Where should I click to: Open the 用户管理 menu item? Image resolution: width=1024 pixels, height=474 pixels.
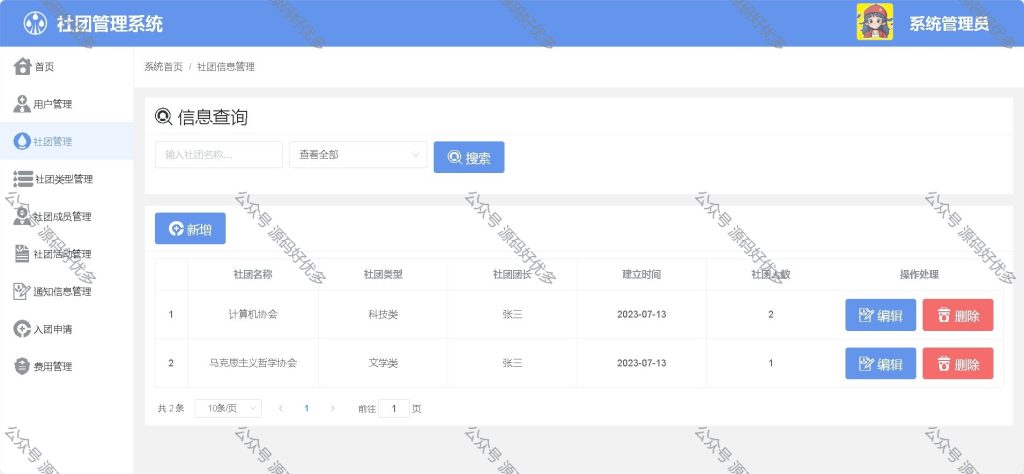coord(67,104)
